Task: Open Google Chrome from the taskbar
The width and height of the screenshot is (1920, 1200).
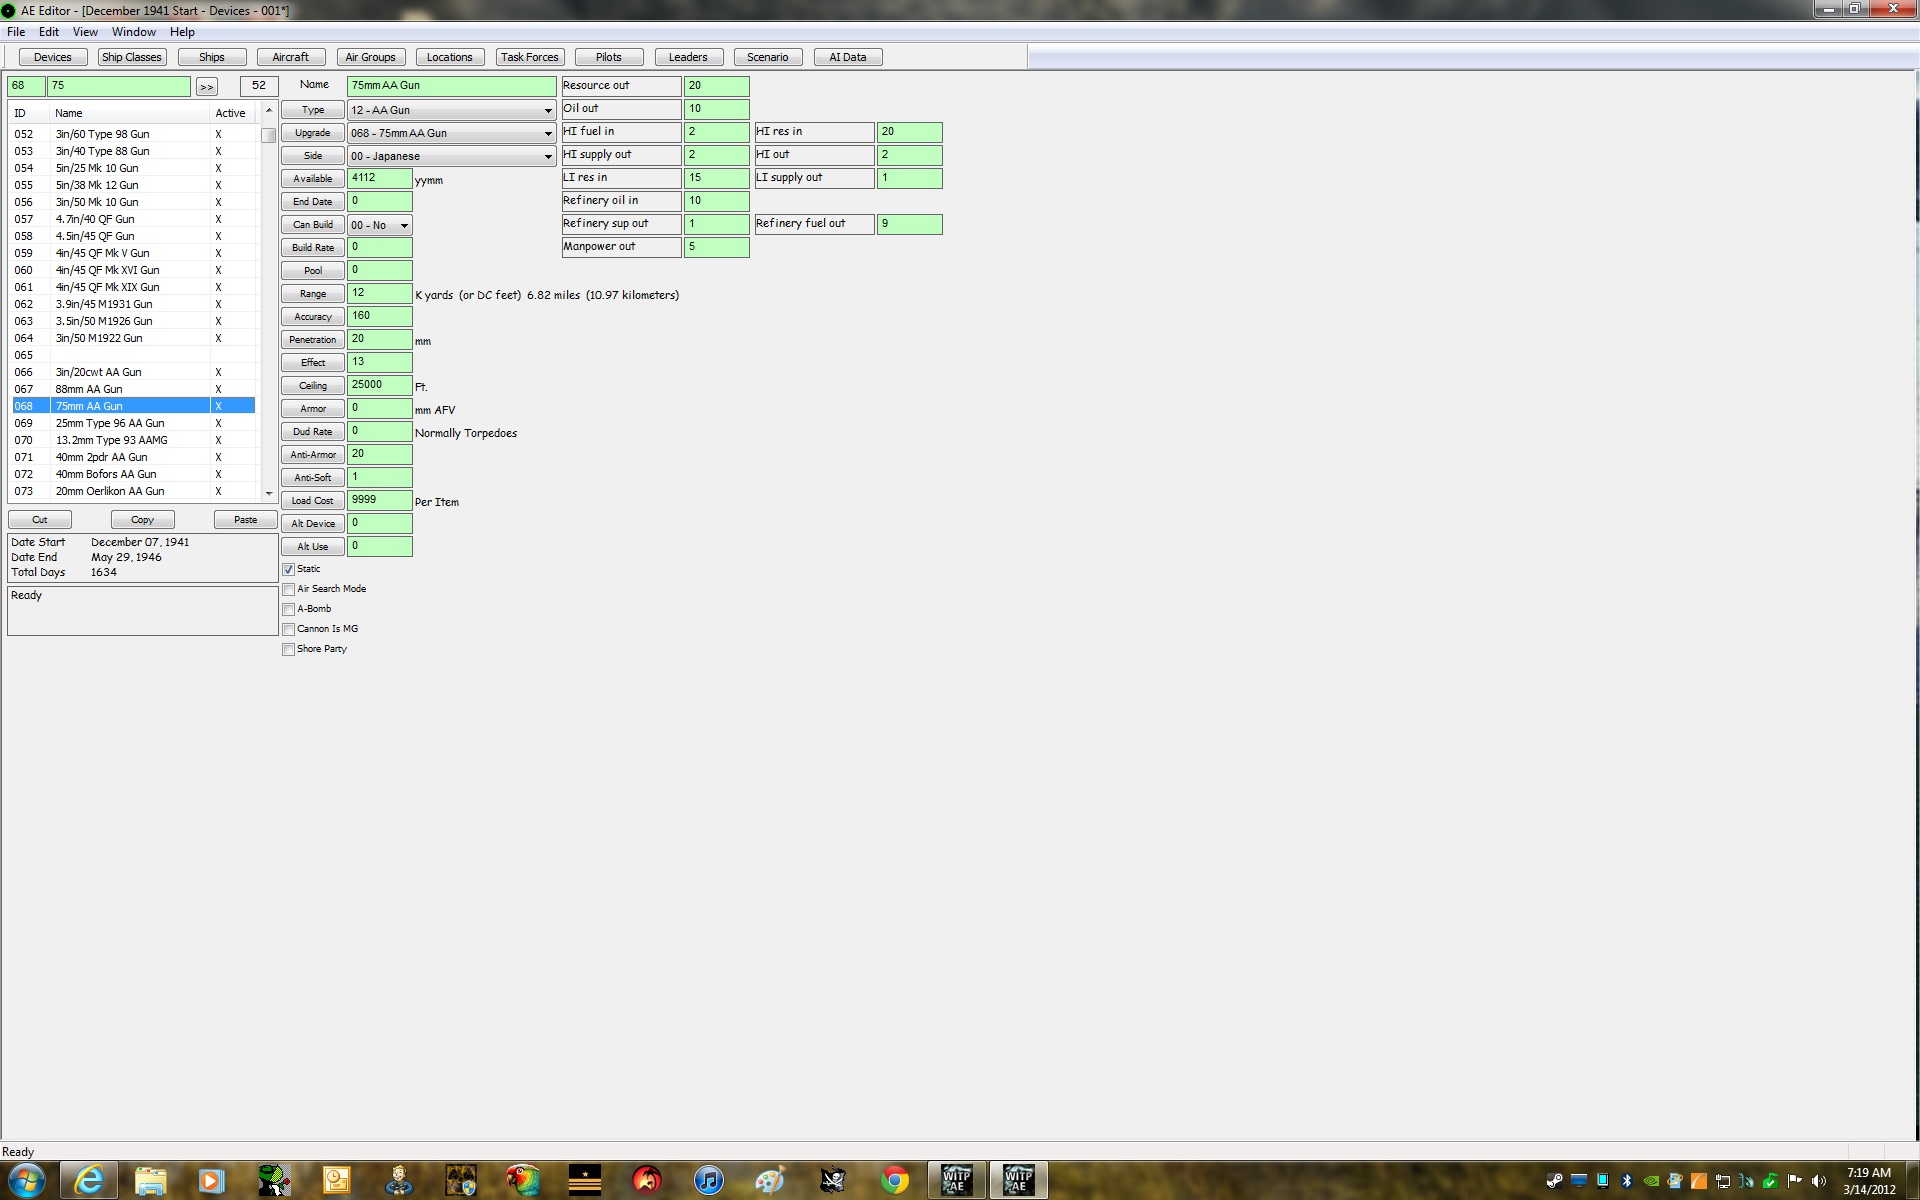Action: pos(894,1180)
